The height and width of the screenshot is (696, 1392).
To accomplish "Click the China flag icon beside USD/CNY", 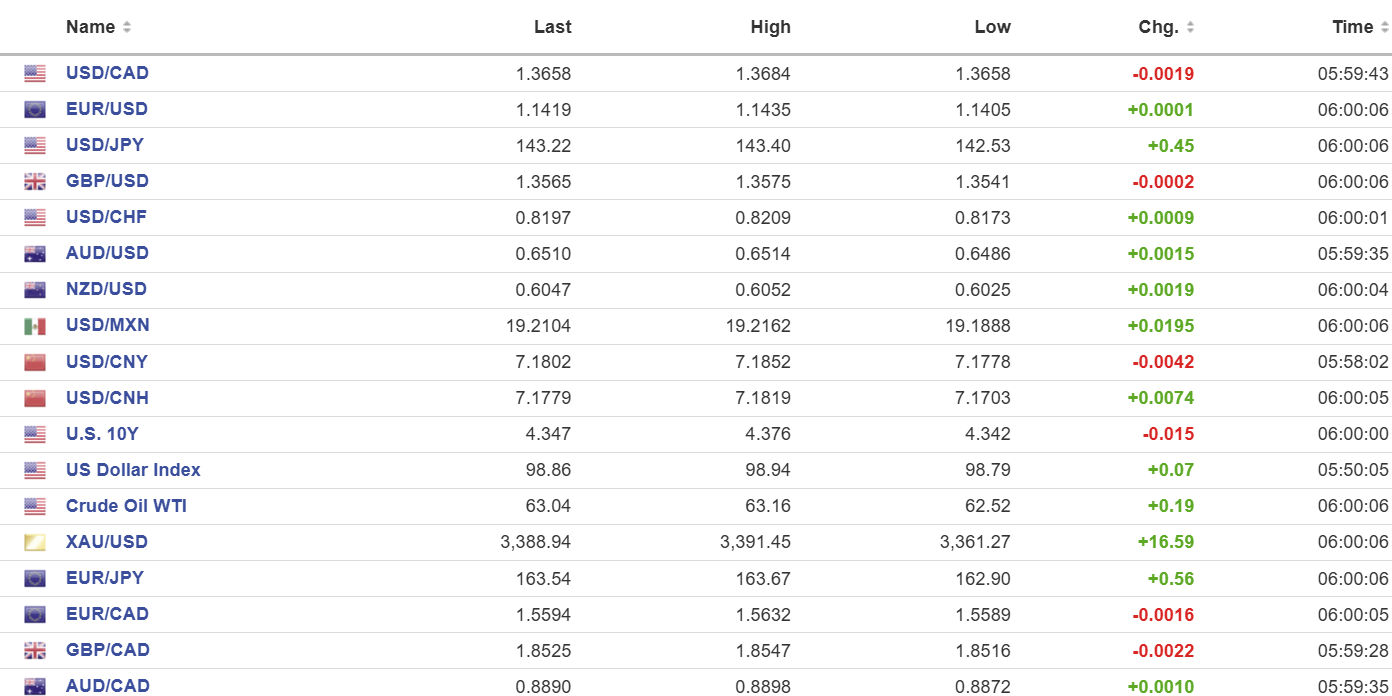I will 35,361.
